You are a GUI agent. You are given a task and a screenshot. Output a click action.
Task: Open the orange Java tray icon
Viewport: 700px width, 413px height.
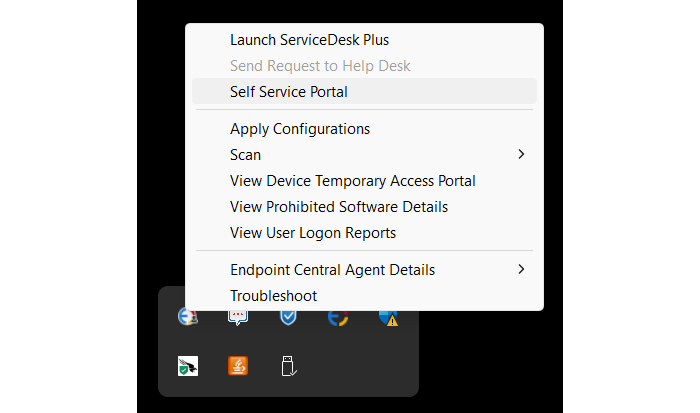238,366
